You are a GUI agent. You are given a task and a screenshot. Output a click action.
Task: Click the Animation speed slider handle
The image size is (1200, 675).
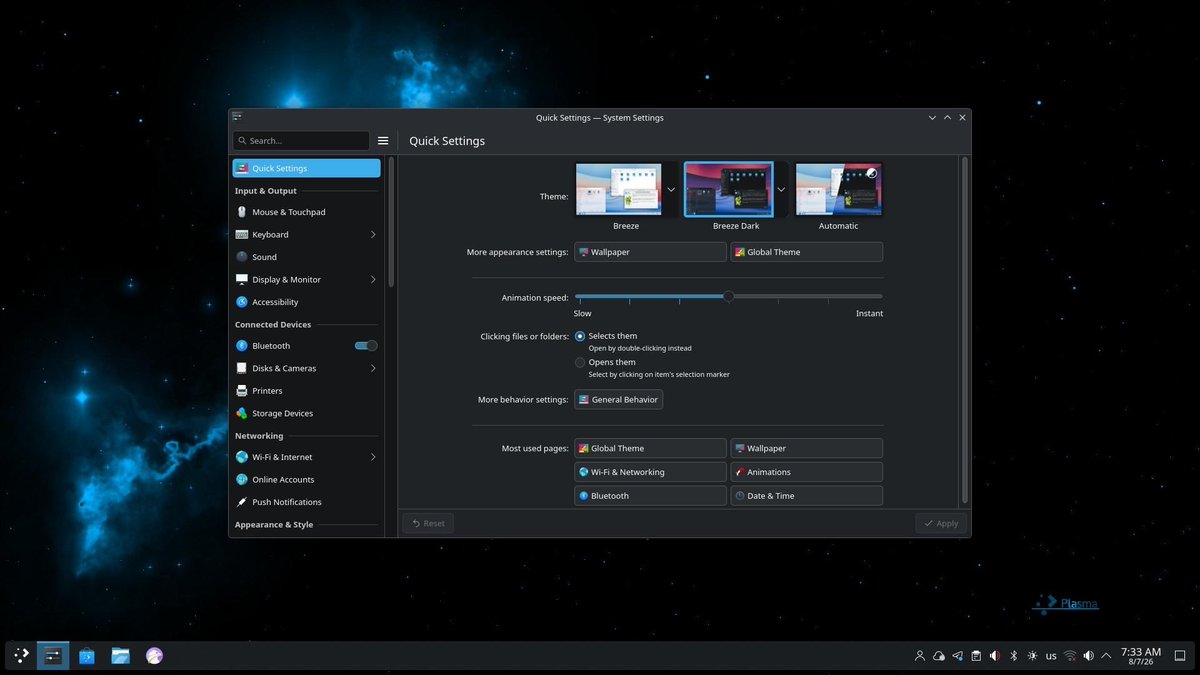(x=728, y=296)
